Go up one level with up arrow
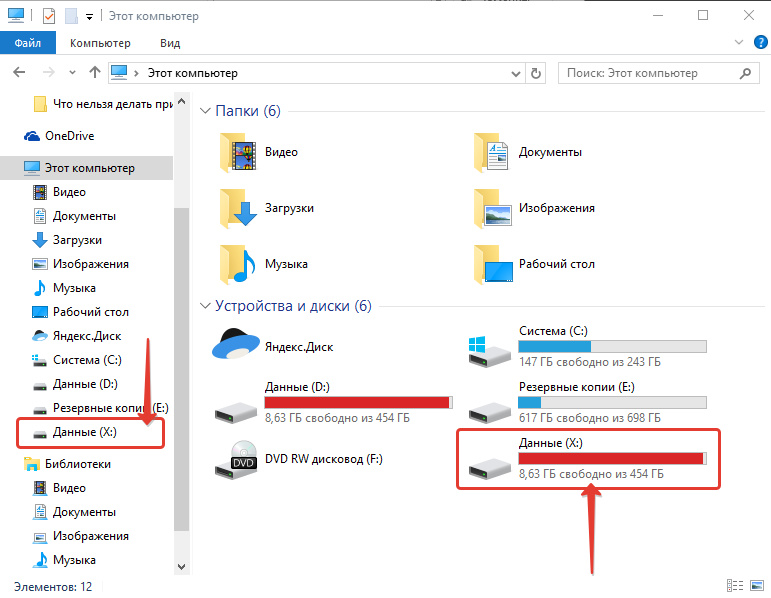771x598 pixels. point(95,73)
